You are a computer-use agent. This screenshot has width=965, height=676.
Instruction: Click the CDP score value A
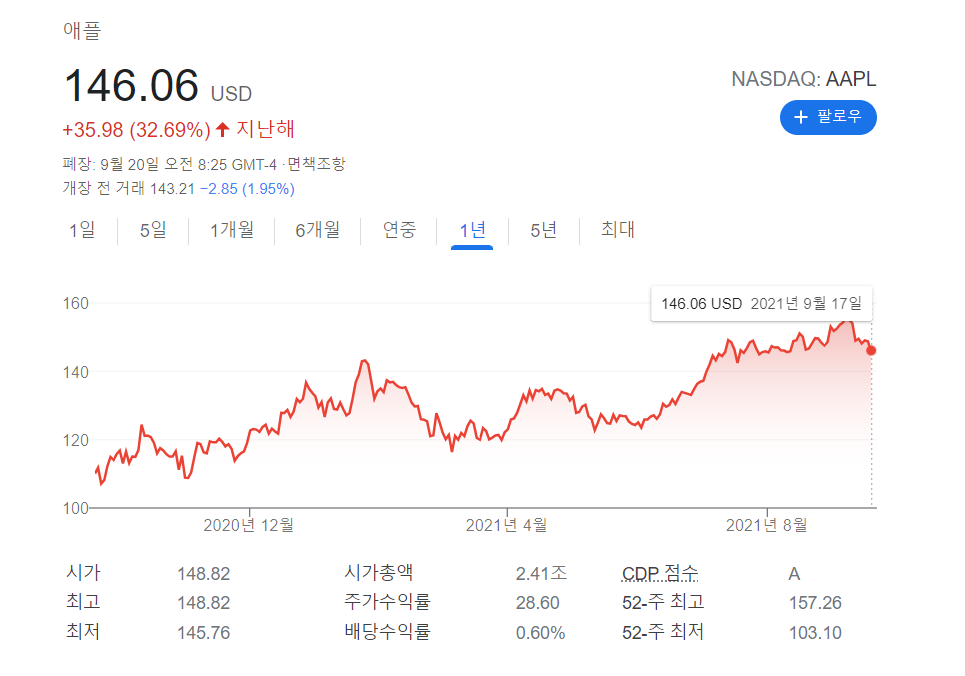[x=794, y=574]
